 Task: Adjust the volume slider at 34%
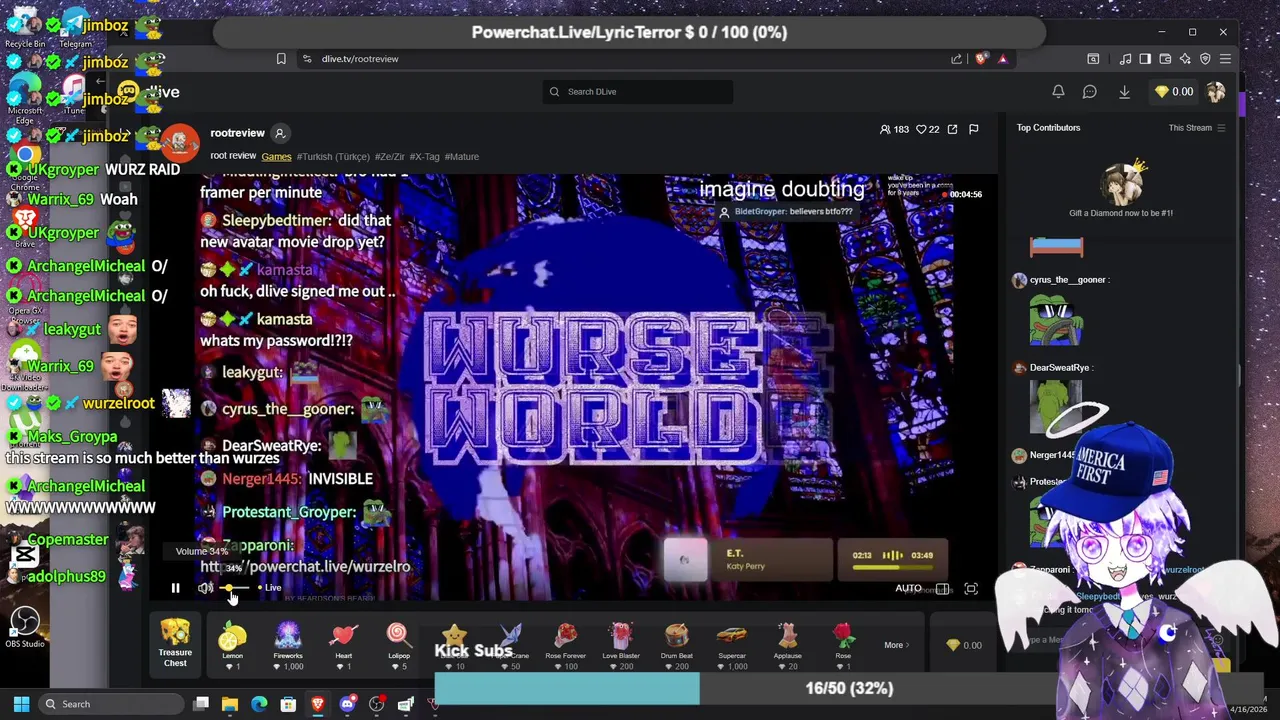[x=233, y=588]
